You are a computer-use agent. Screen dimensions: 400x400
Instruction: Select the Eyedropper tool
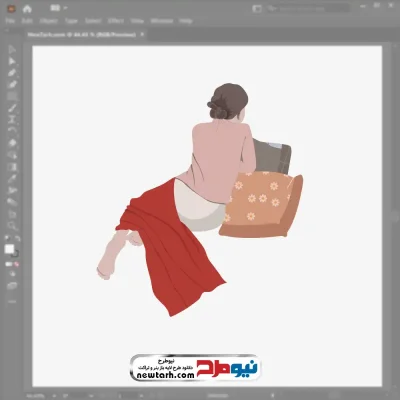click(x=12, y=178)
